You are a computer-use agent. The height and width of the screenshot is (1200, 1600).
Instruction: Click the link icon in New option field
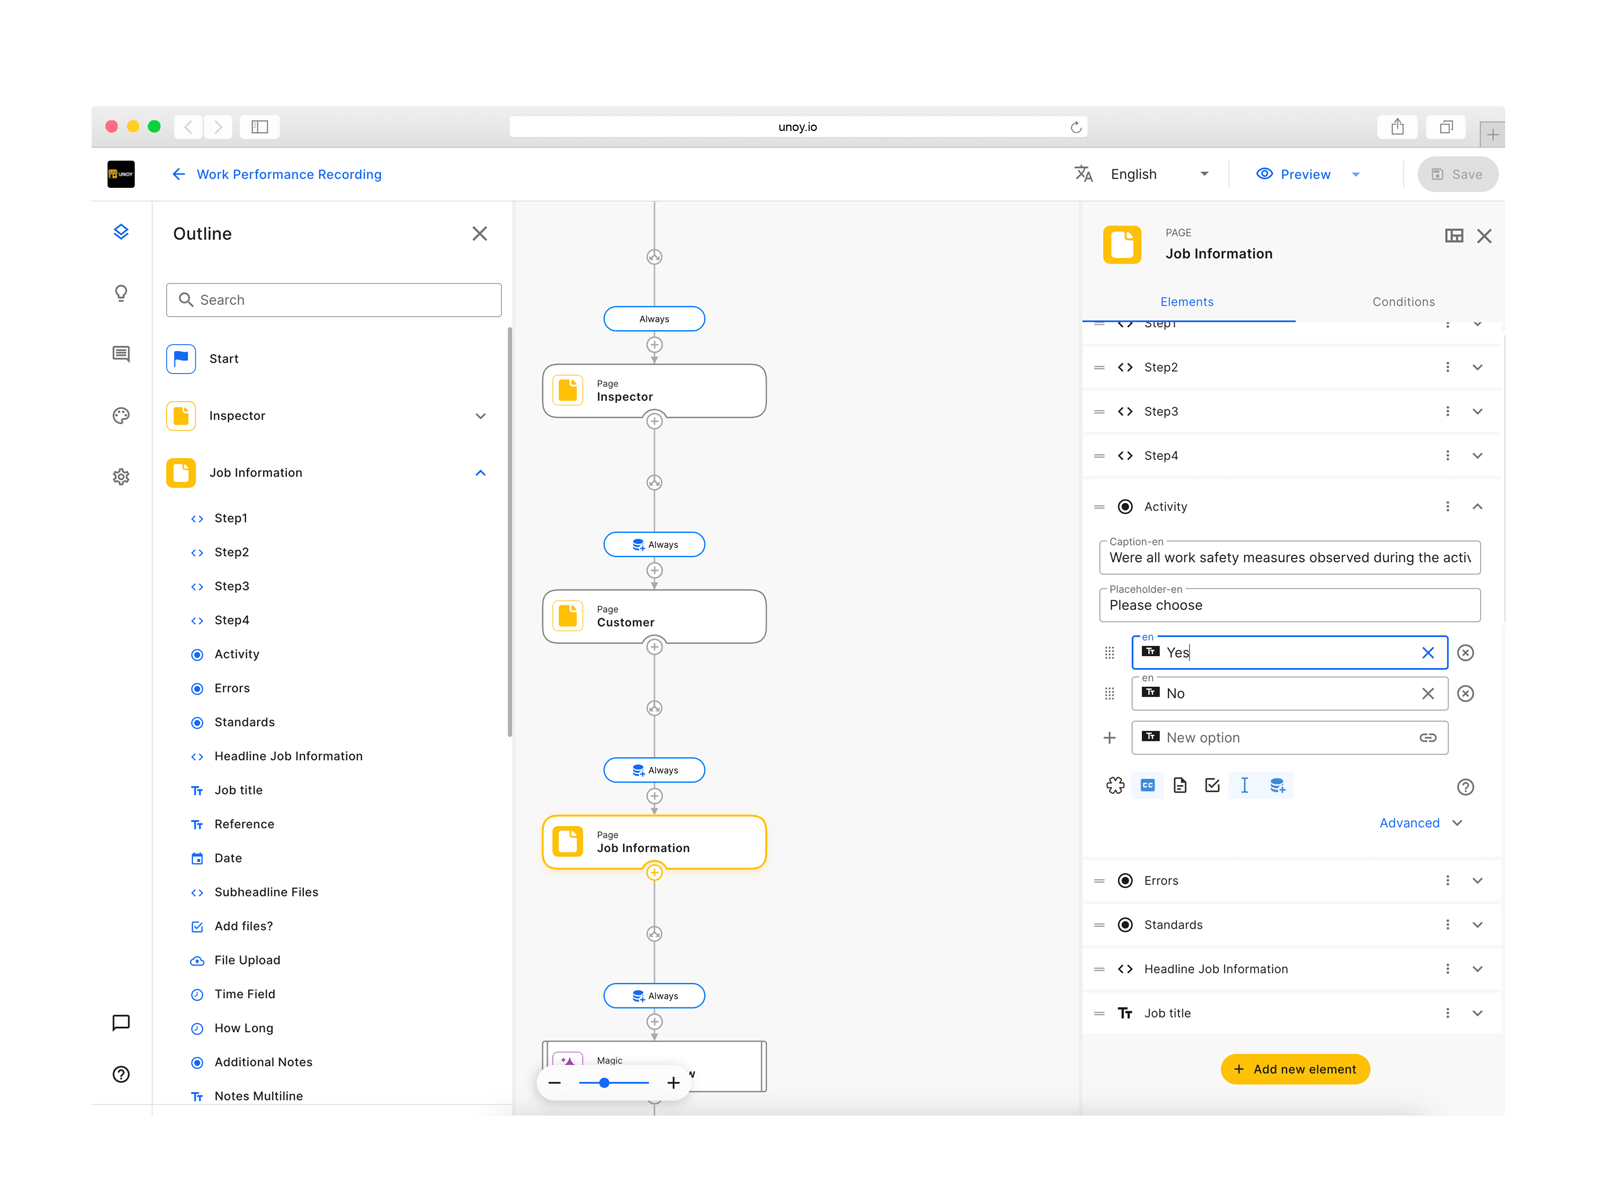tap(1427, 738)
